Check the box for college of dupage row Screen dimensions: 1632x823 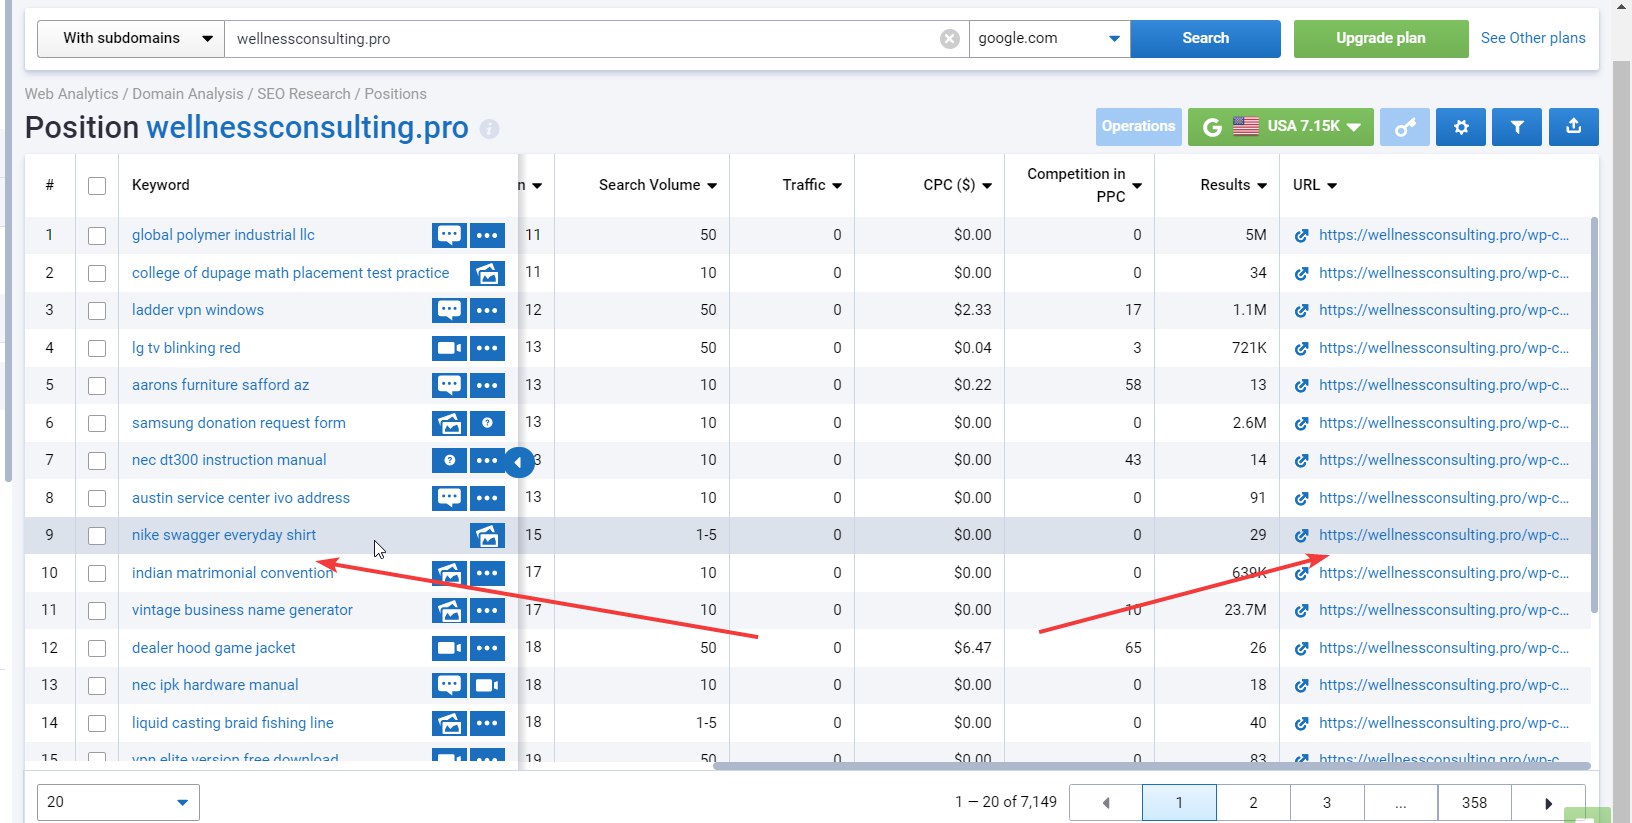[97, 273]
